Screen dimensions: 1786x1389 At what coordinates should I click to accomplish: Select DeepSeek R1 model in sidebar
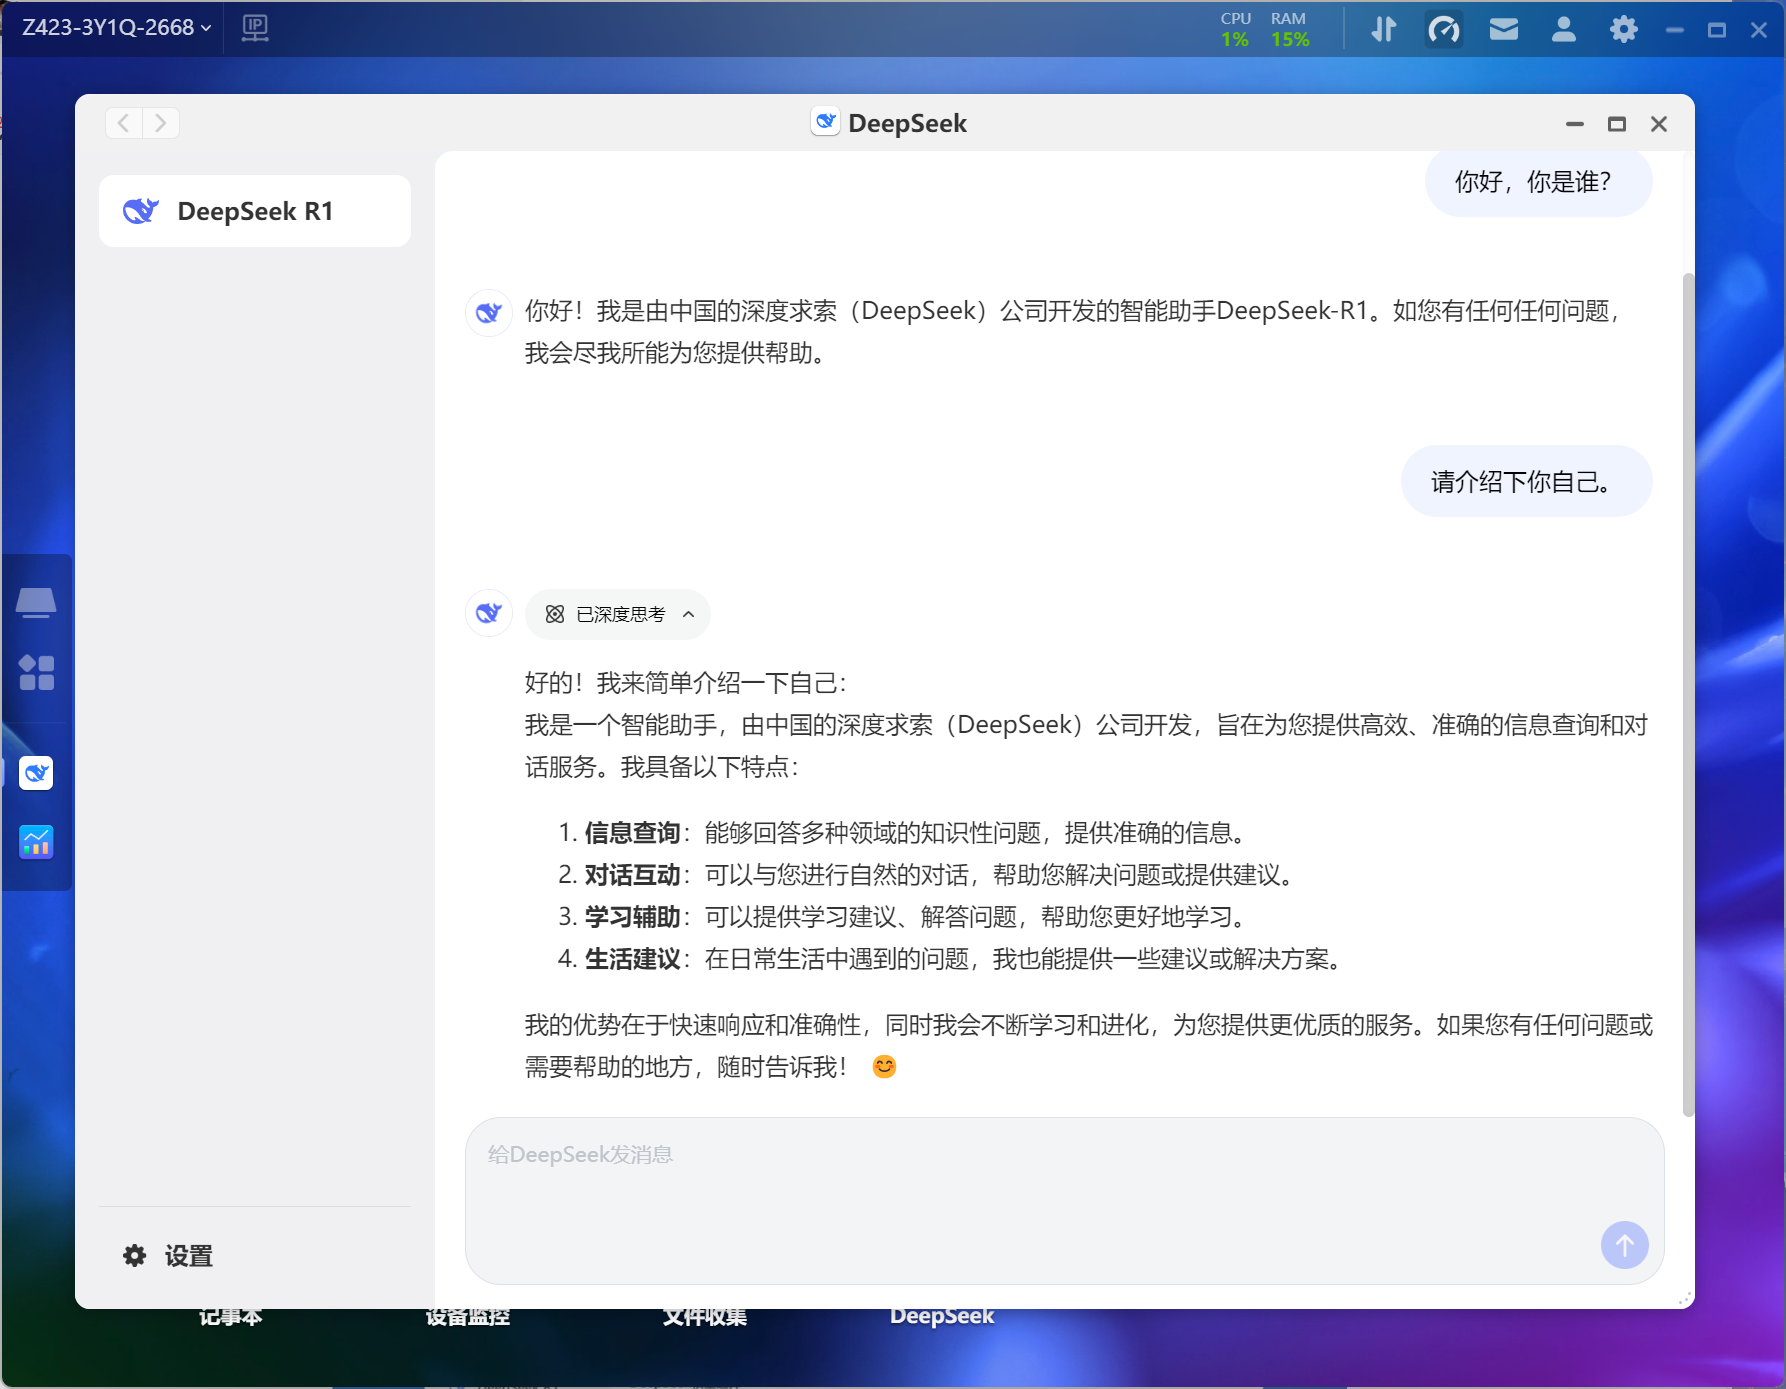point(255,211)
